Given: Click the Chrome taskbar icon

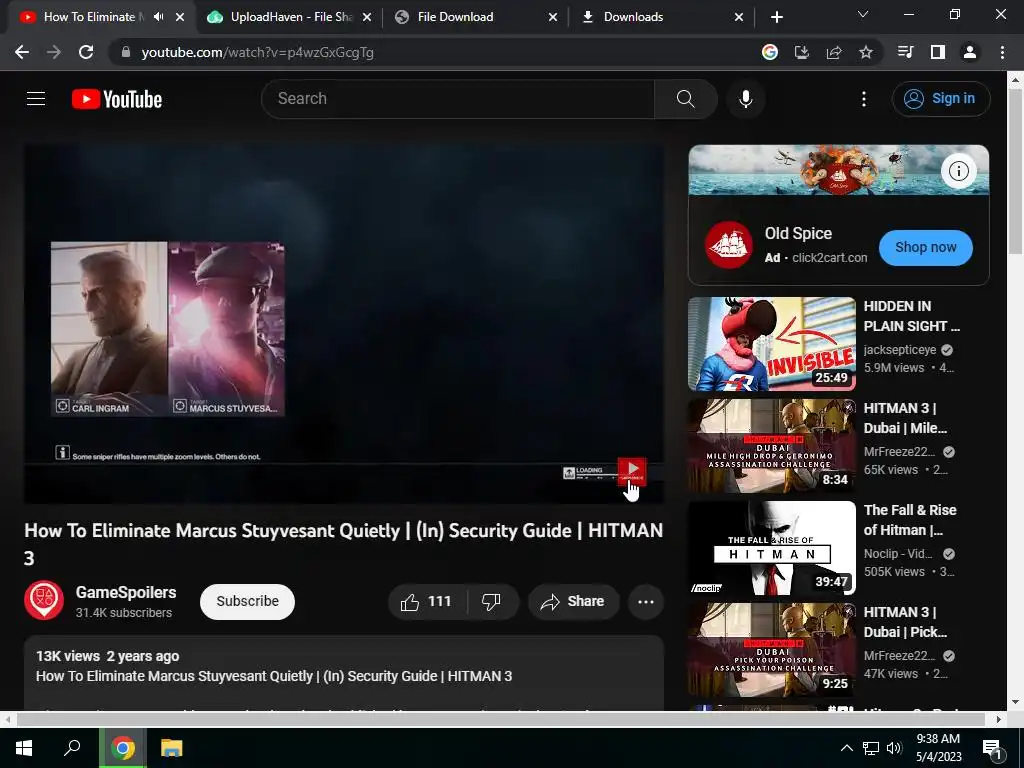Looking at the screenshot, I should tap(122, 748).
